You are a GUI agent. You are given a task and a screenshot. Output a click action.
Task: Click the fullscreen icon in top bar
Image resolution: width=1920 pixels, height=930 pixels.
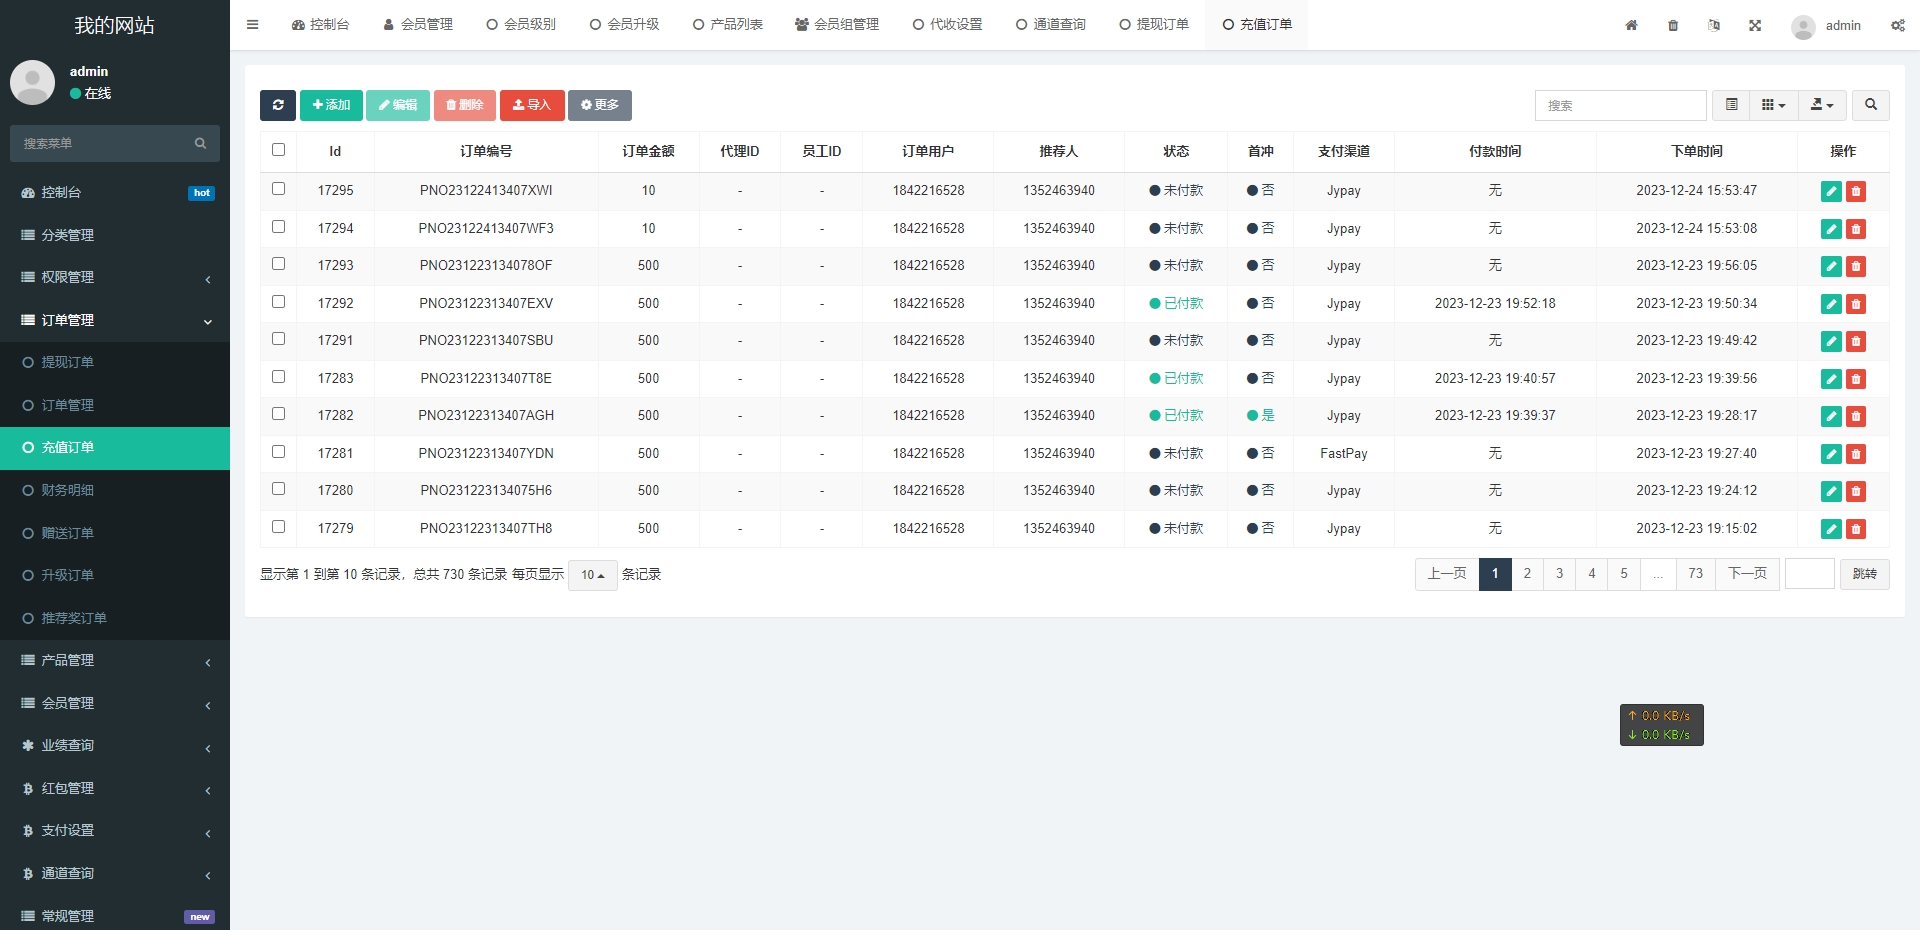tap(1755, 25)
